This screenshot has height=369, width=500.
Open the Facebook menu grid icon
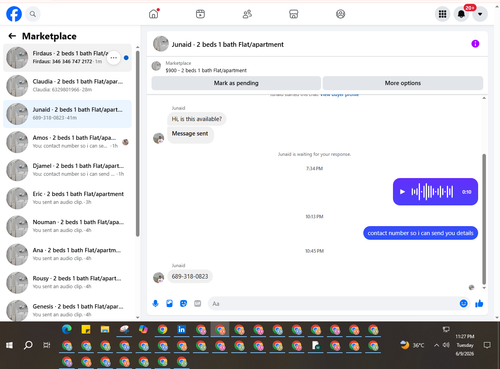442,14
